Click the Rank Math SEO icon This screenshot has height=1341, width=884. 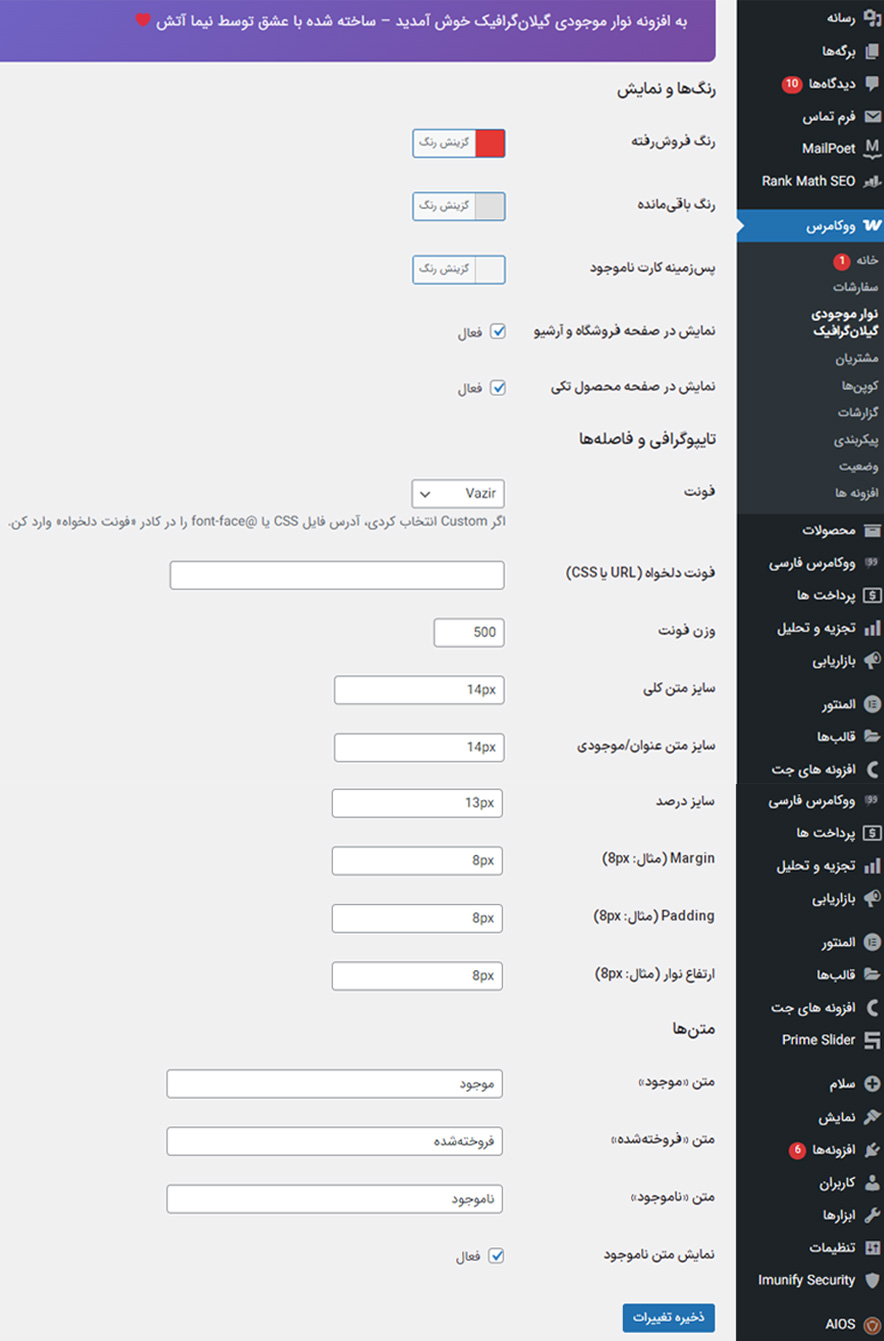(872, 181)
